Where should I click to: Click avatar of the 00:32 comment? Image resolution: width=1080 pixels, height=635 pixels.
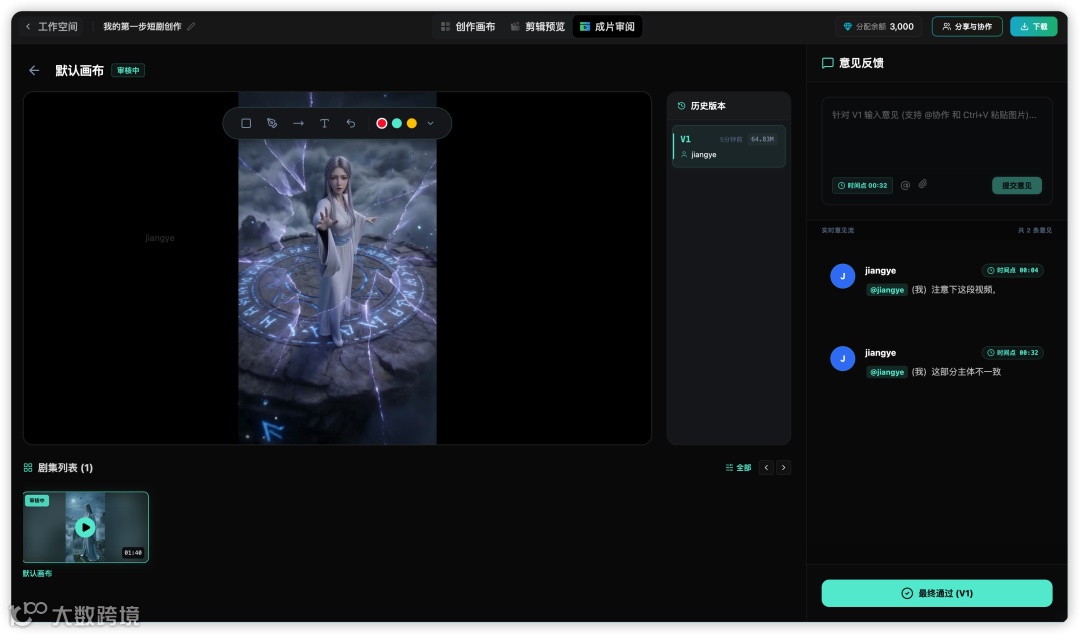pyautogui.click(x=842, y=359)
